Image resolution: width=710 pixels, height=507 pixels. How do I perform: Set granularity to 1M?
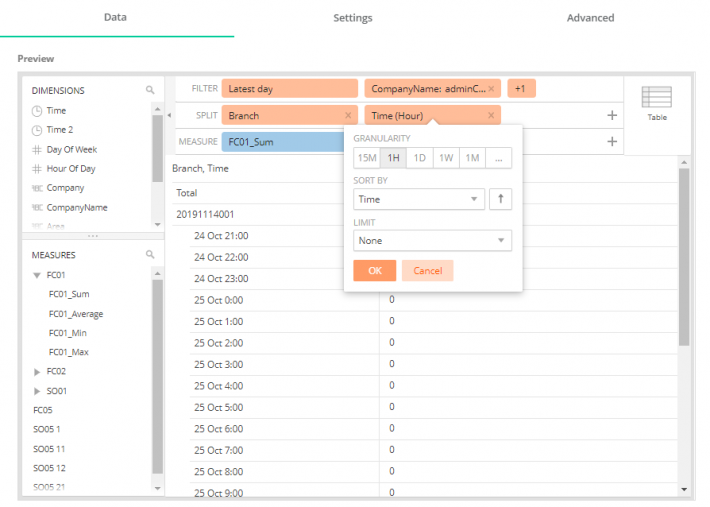(472, 158)
